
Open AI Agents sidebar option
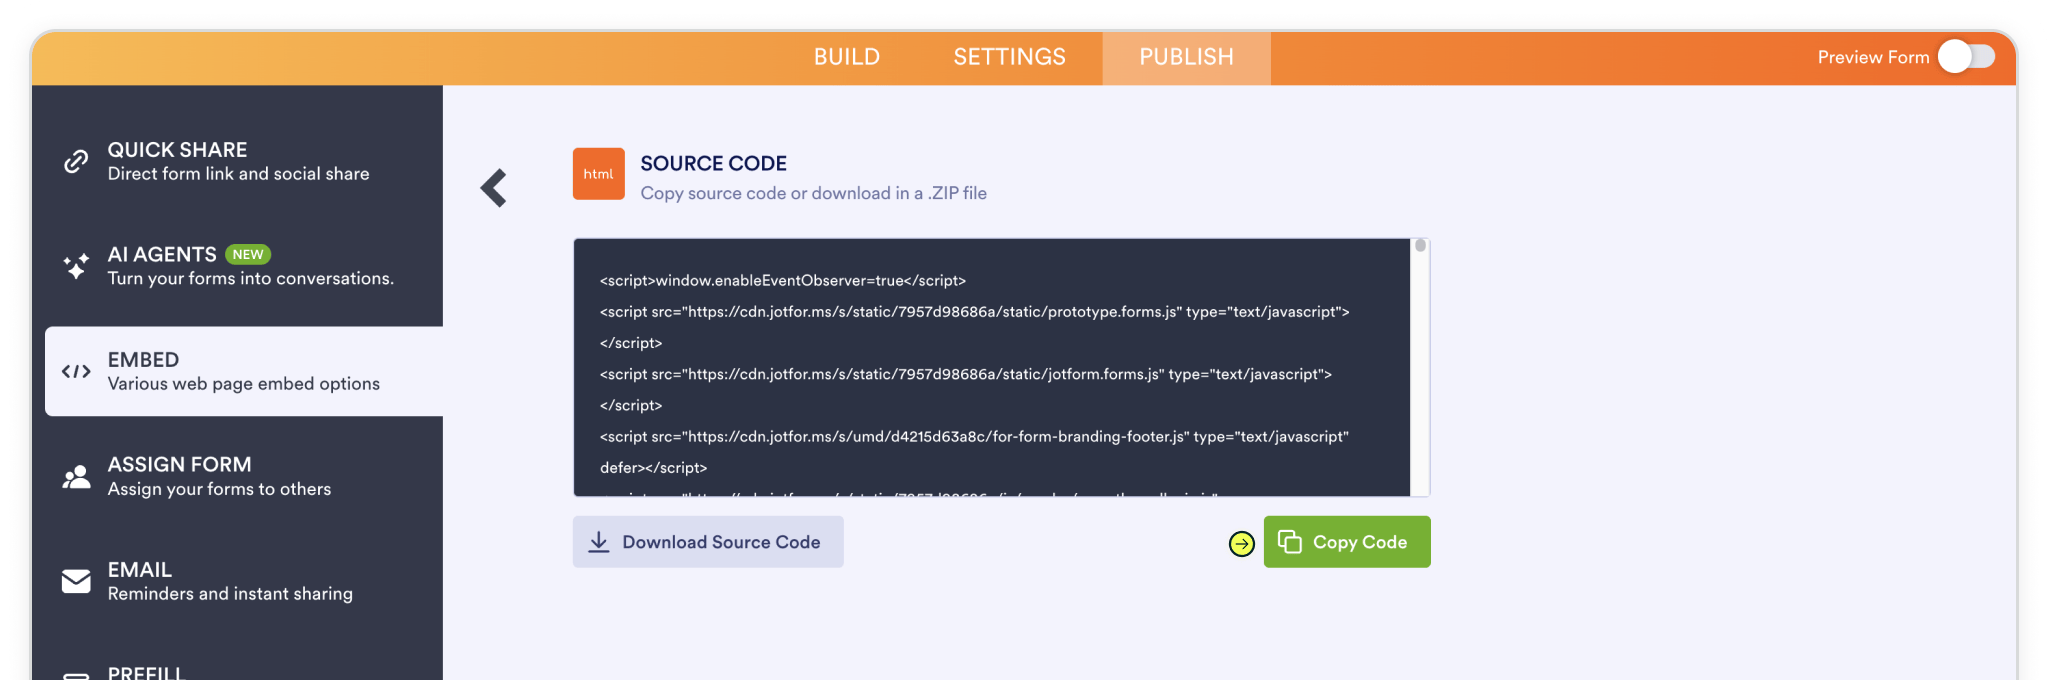pyautogui.click(x=237, y=266)
